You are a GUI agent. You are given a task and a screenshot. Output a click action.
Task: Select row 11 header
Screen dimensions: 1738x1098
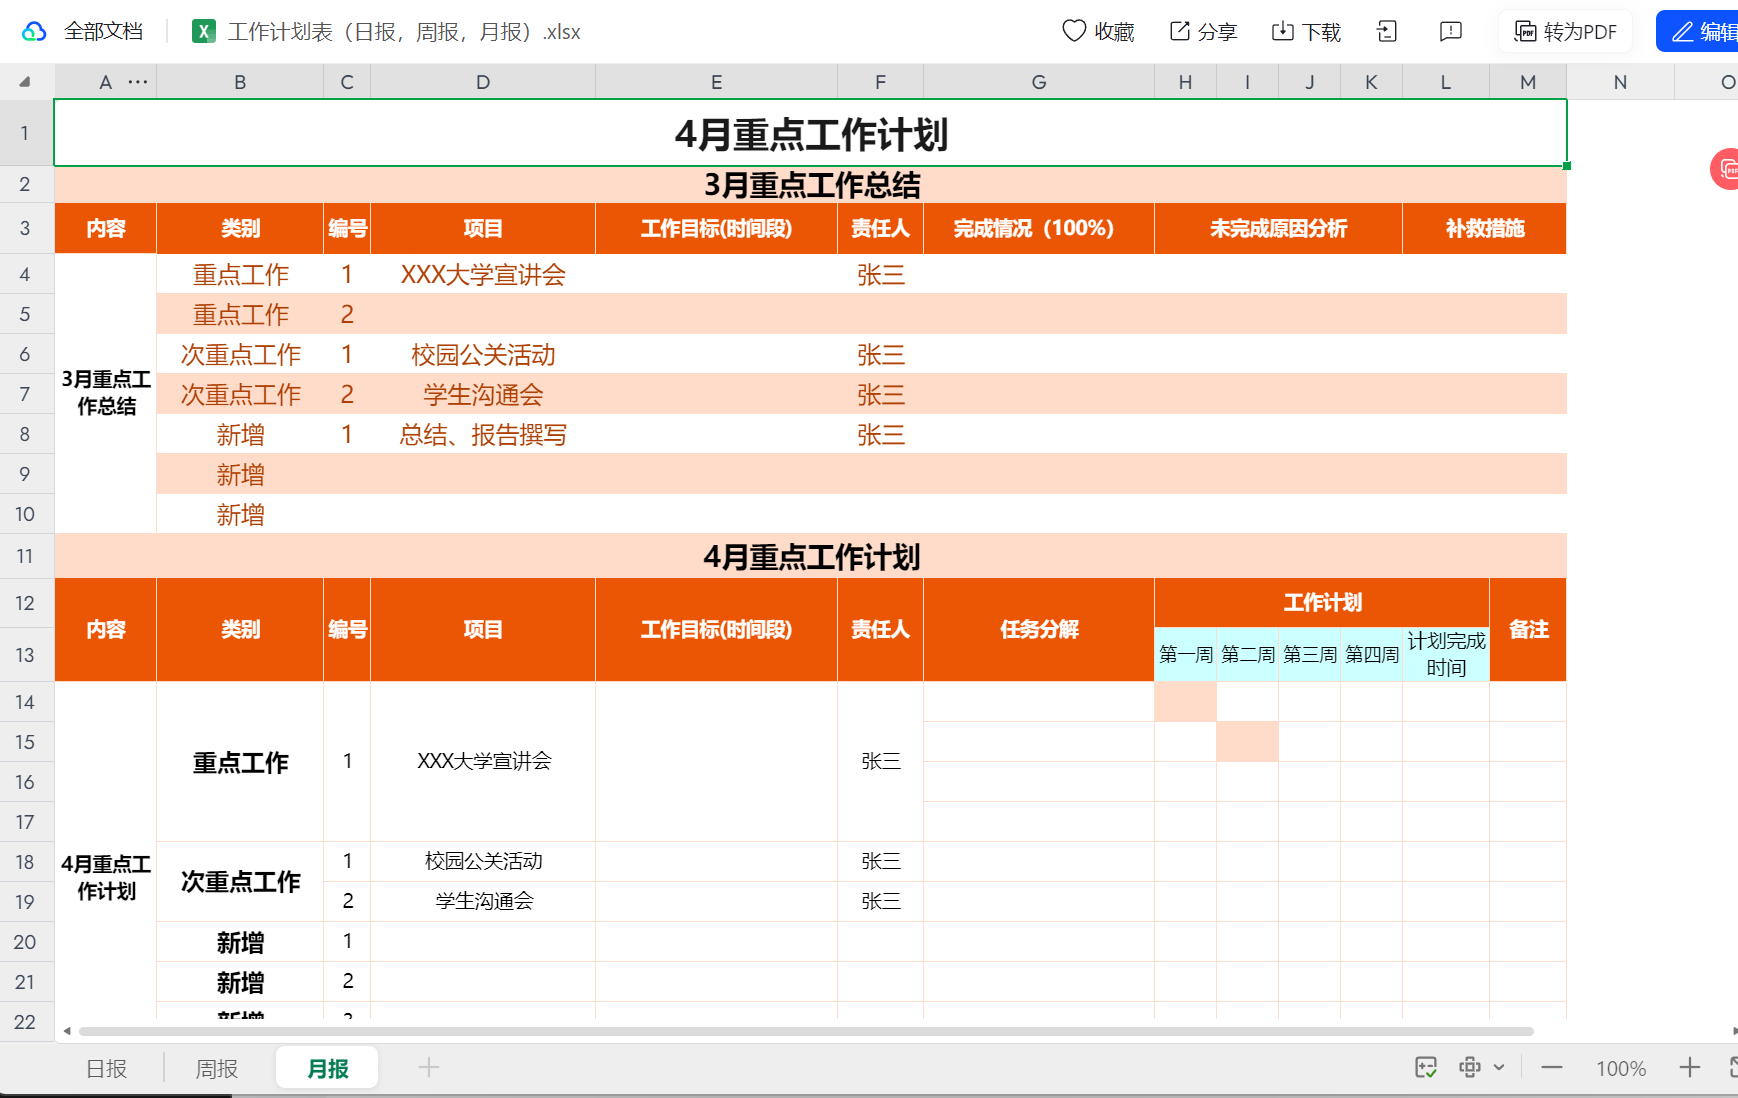pos(25,556)
